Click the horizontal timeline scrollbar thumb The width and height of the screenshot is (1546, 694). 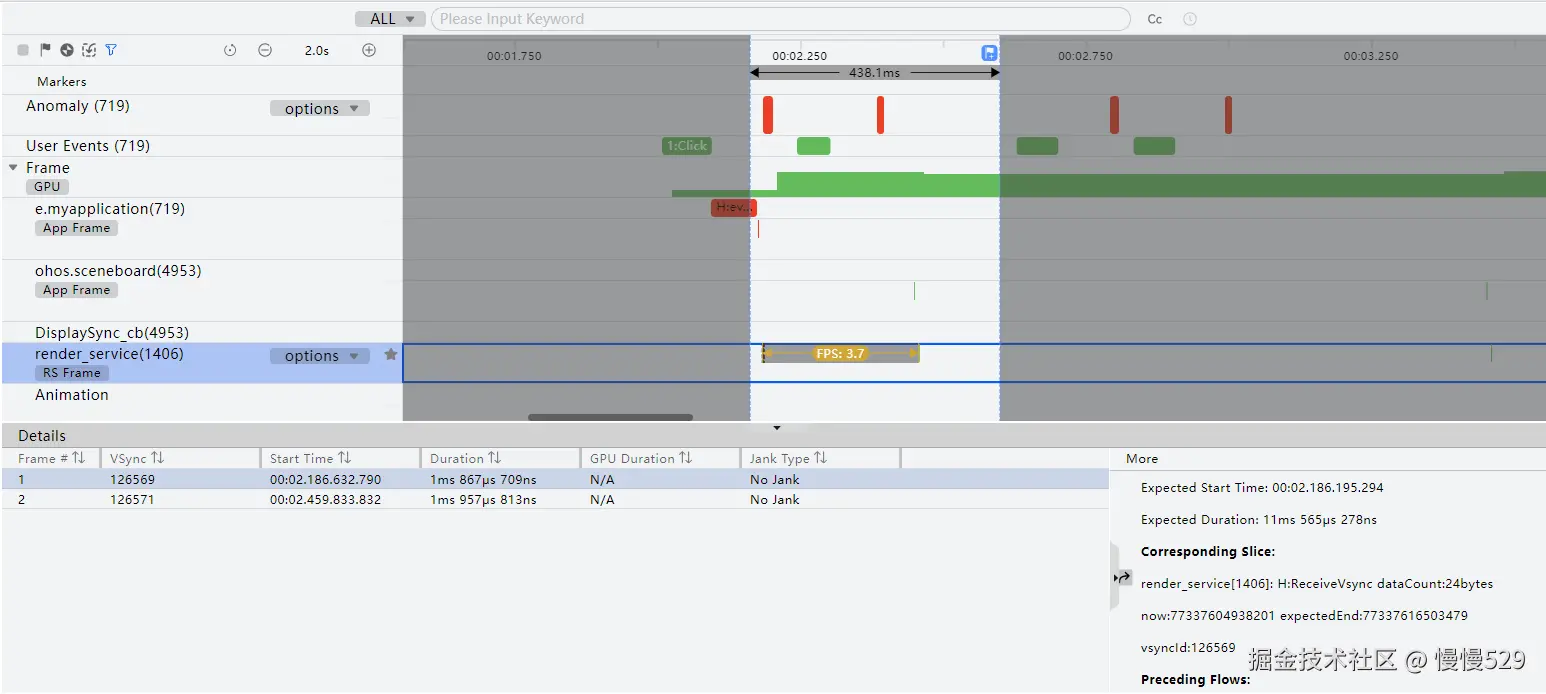(x=610, y=418)
